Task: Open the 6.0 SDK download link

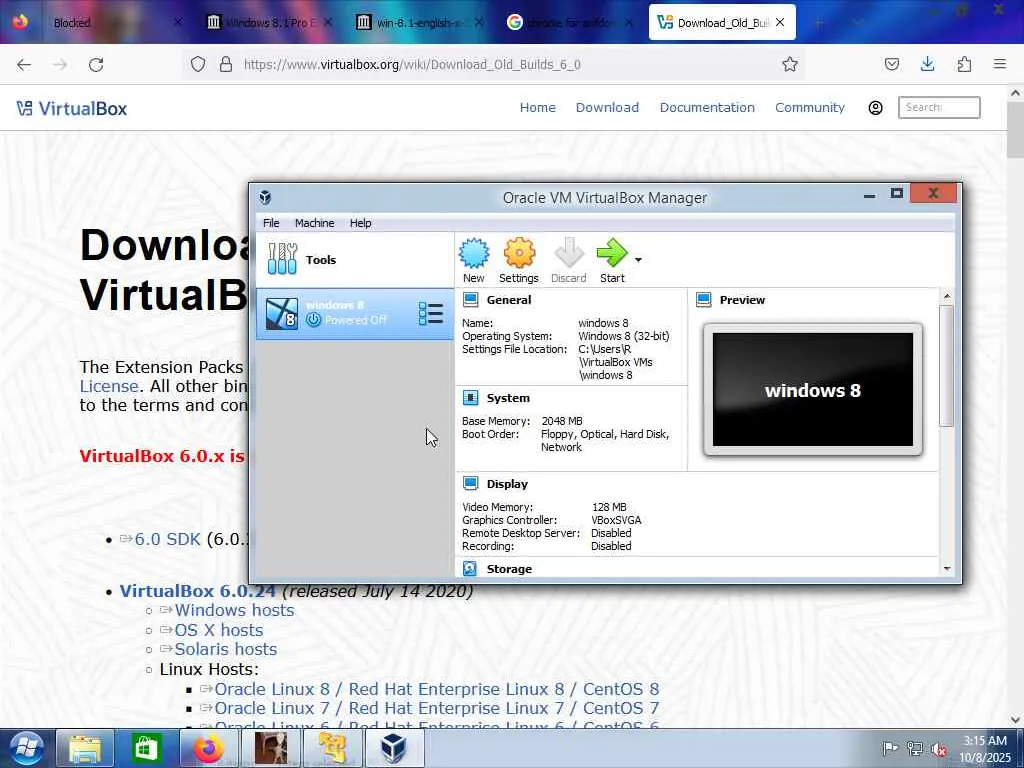Action: coord(167,539)
